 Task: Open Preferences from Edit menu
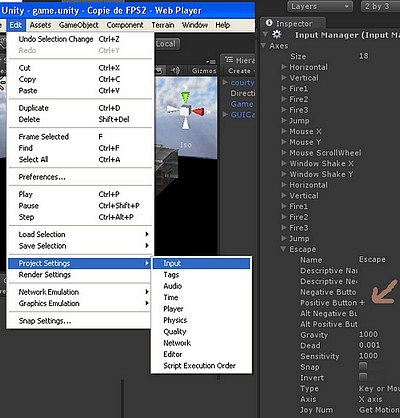click(80, 177)
